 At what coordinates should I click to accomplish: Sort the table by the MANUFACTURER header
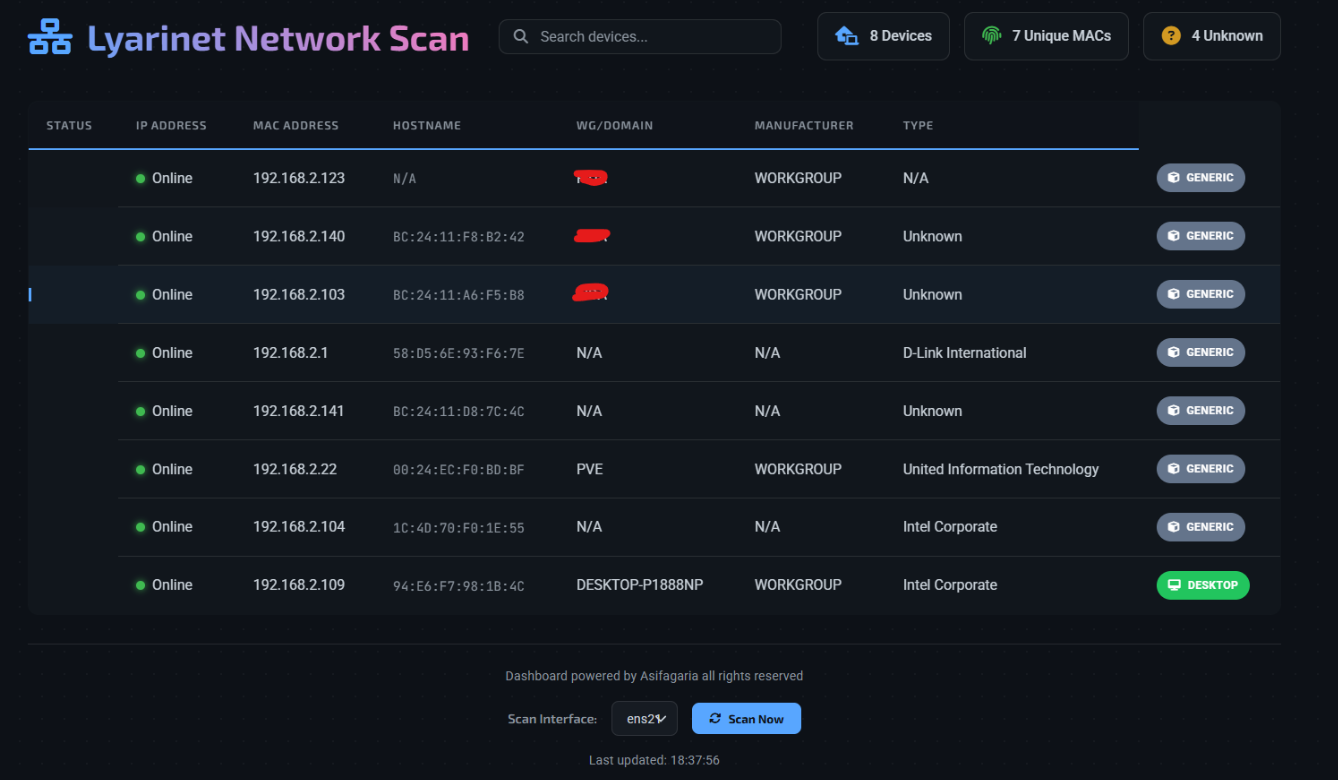pyautogui.click(x=803, y=125)
